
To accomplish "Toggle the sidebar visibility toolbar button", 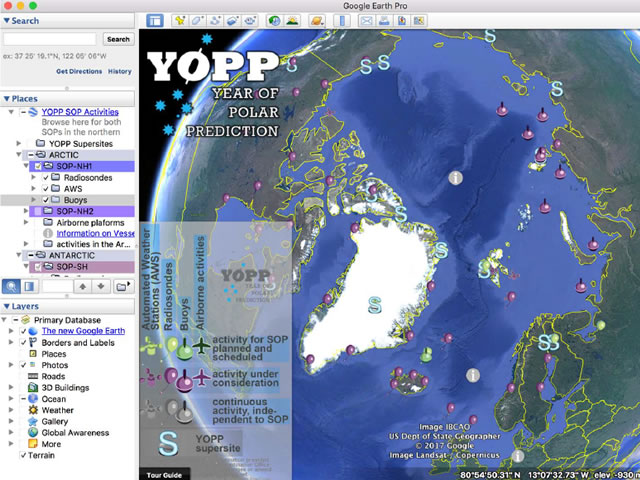I will (155, 20).
